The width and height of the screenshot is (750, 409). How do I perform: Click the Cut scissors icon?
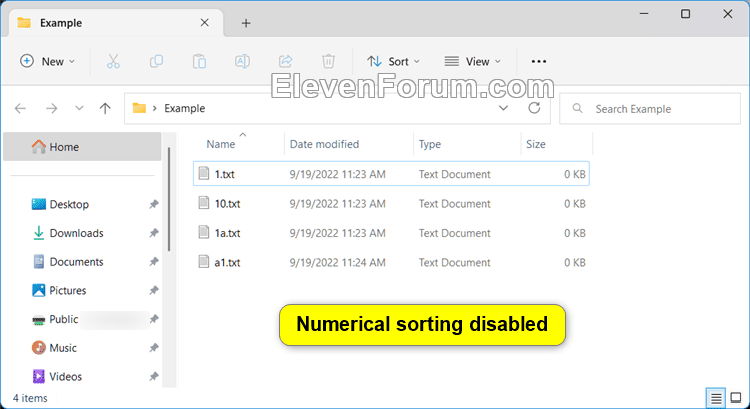(x=113, y=61)
